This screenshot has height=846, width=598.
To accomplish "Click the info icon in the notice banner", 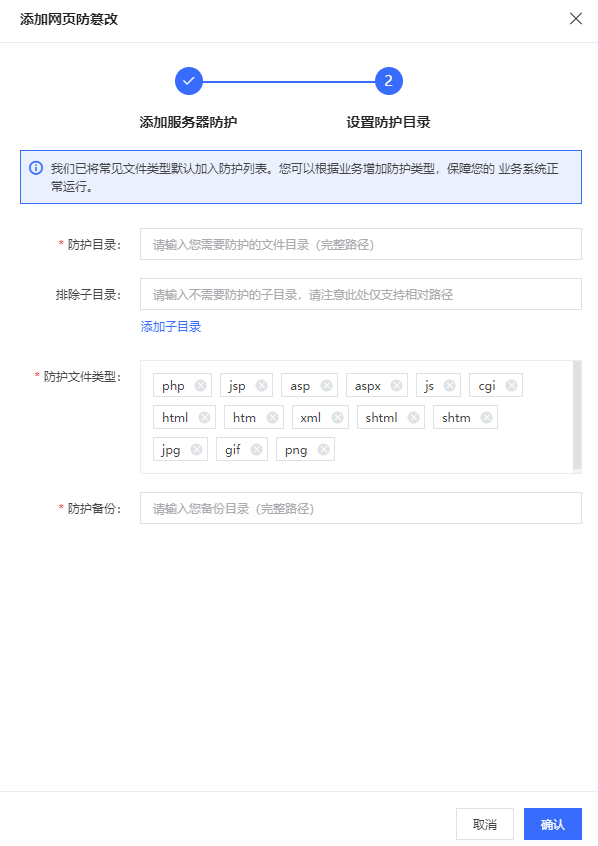I will click(x=36, y=168).
